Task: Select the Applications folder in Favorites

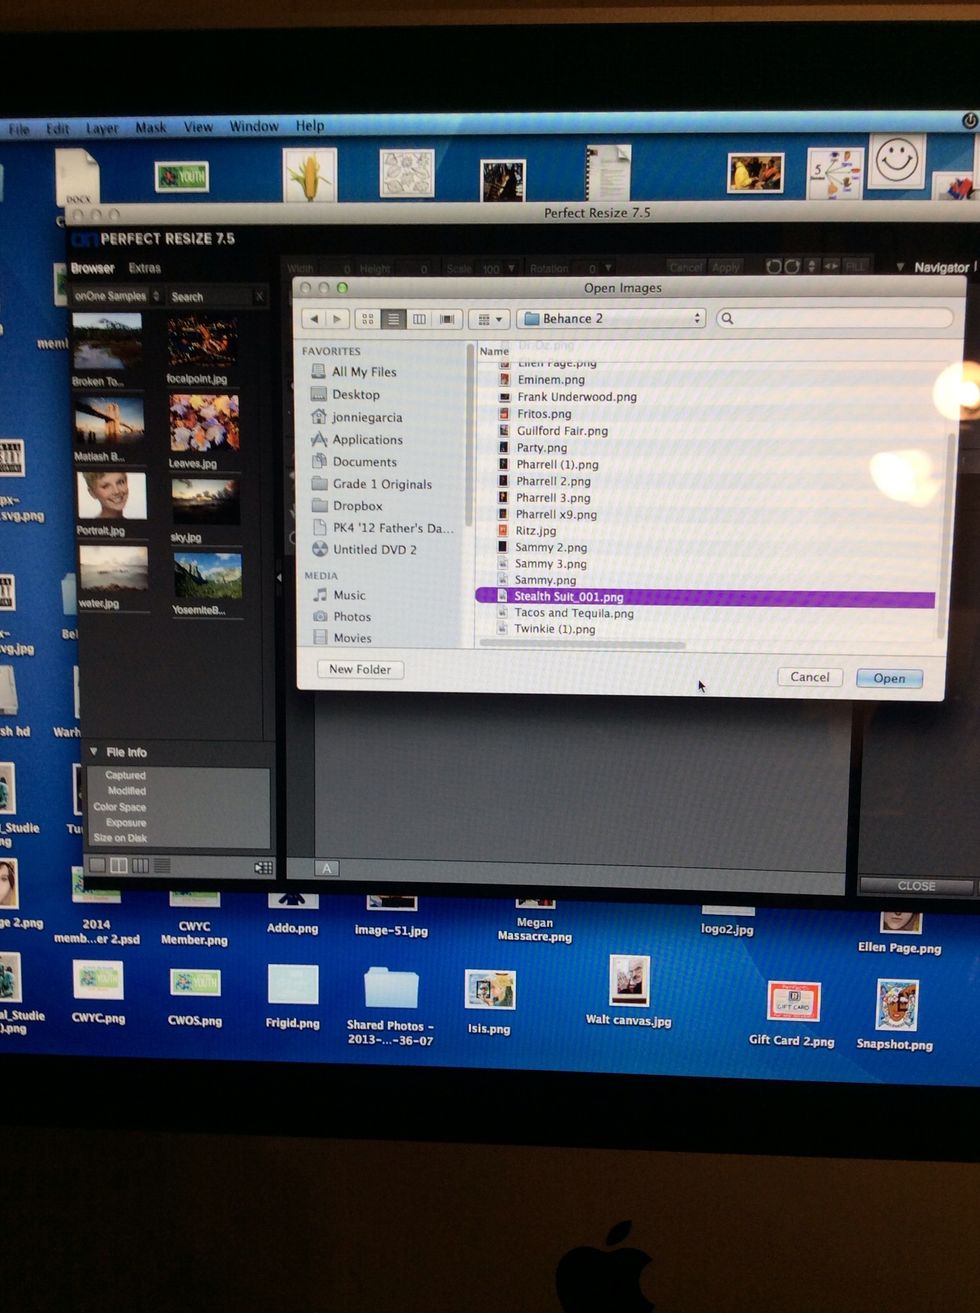Action: (x=367, y=440)
